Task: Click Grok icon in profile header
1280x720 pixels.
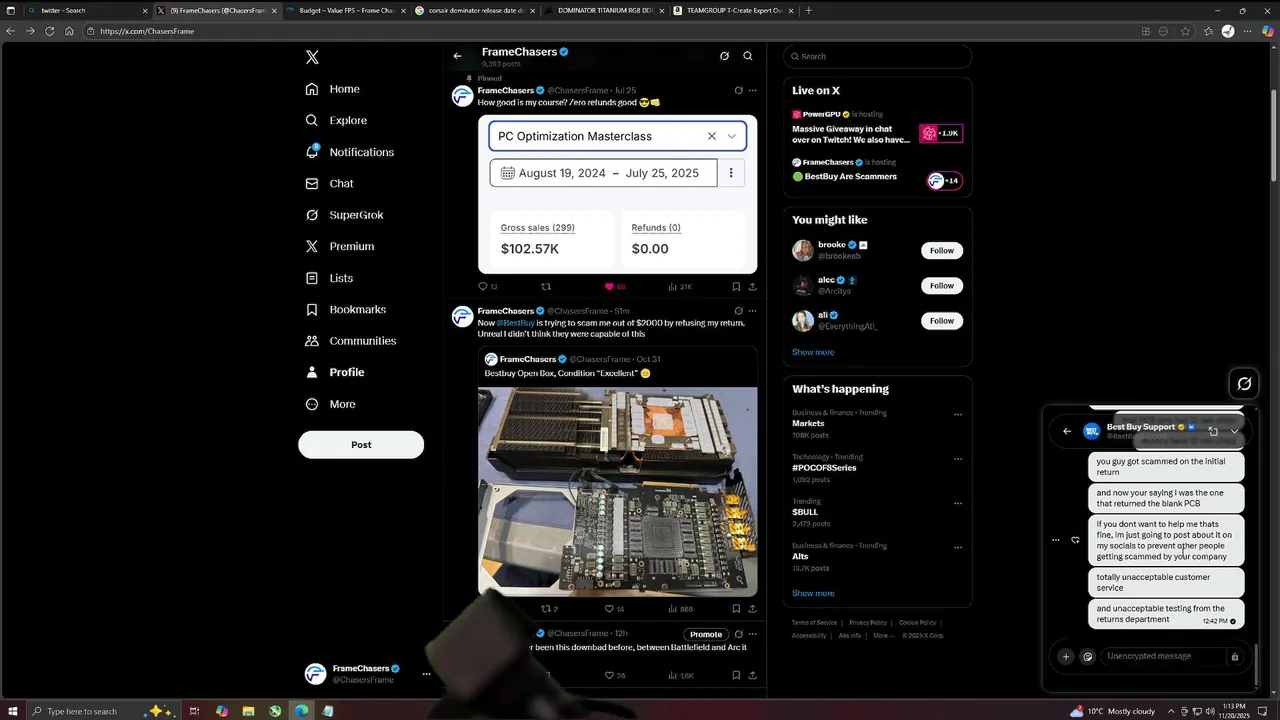Action: tap(724, 56)
